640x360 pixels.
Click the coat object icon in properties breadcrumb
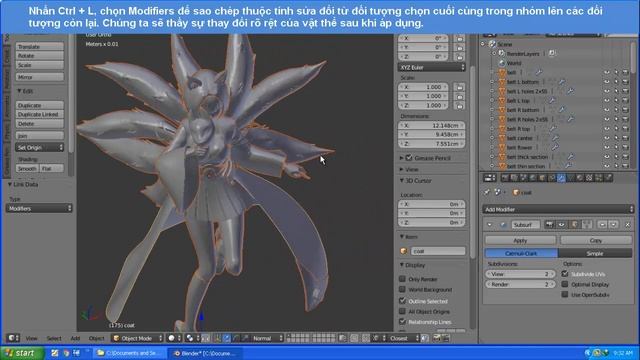pos(516,192)
